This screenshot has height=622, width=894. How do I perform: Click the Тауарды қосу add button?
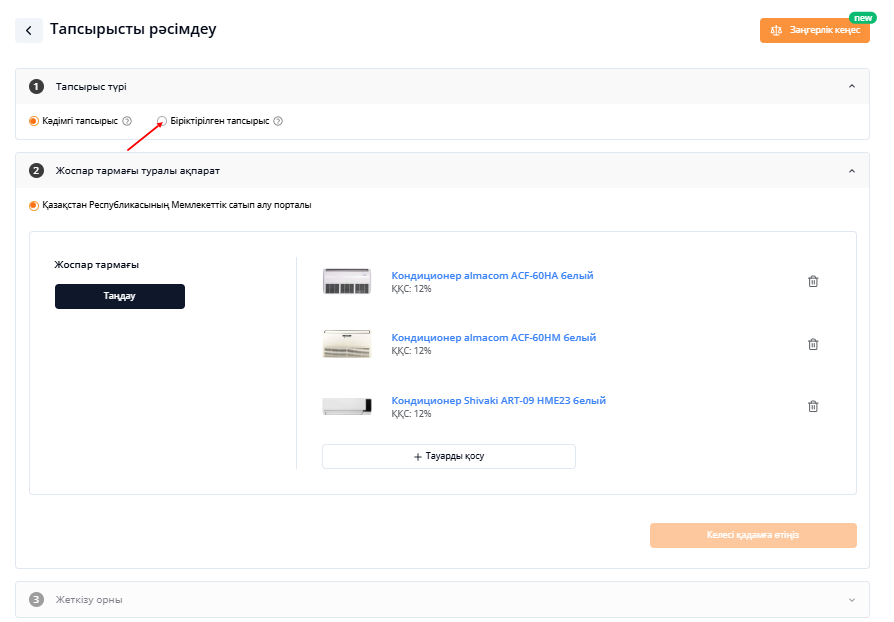coord(449,456)
